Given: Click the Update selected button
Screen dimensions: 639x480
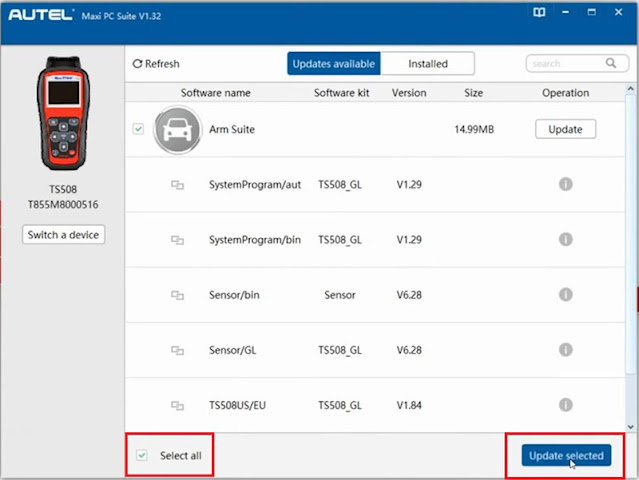Looking at the screenshot, I should point(566,455).
